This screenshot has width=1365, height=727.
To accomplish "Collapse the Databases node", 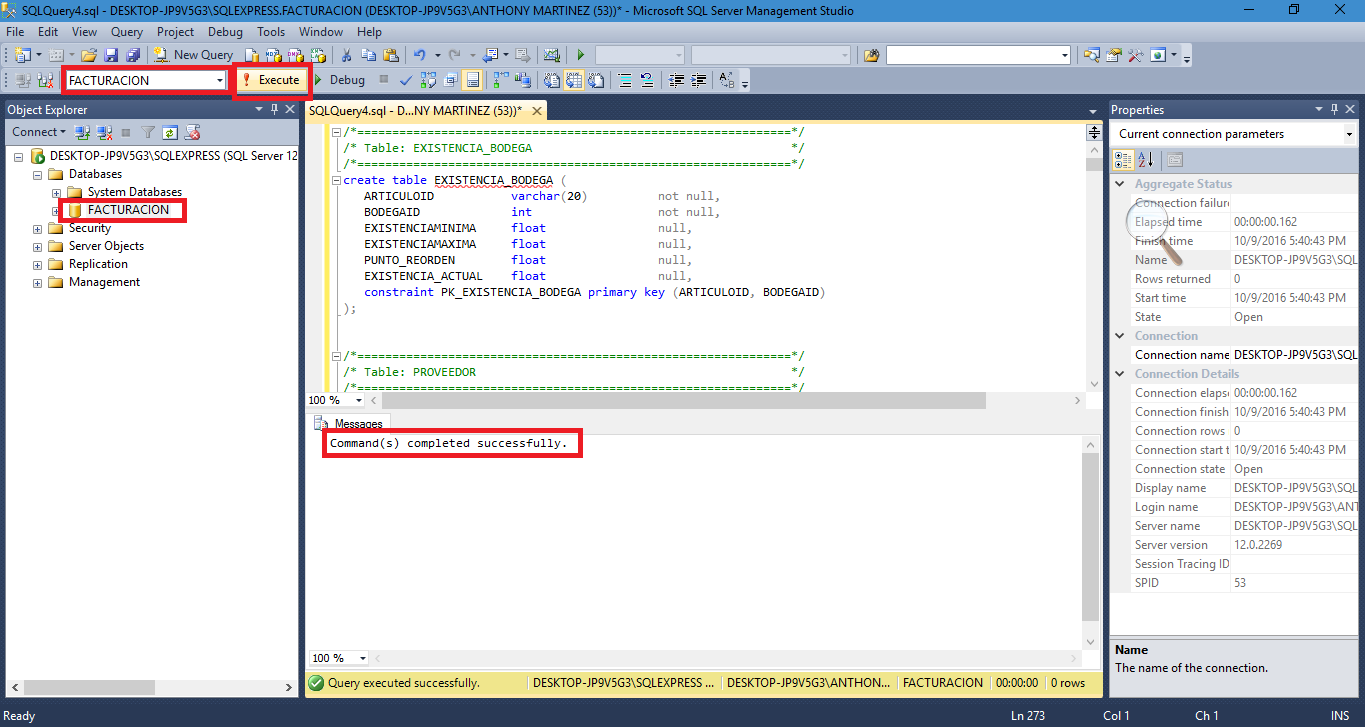I will tap(38, 174).
